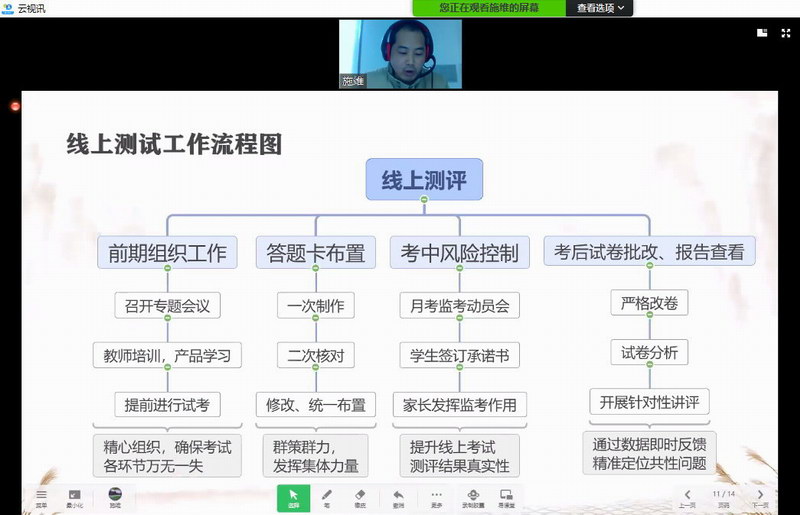Activate the eraser tool
The image size is (800, 515).
(360, 497)
